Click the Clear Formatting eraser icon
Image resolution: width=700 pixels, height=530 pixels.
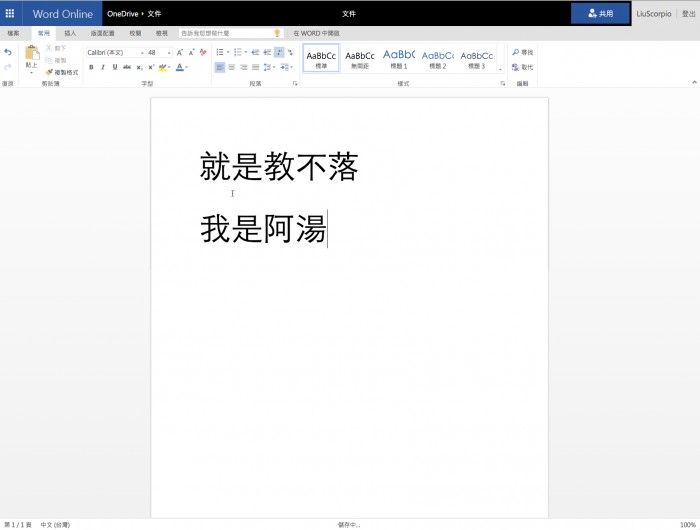click(x=203, y=53)
